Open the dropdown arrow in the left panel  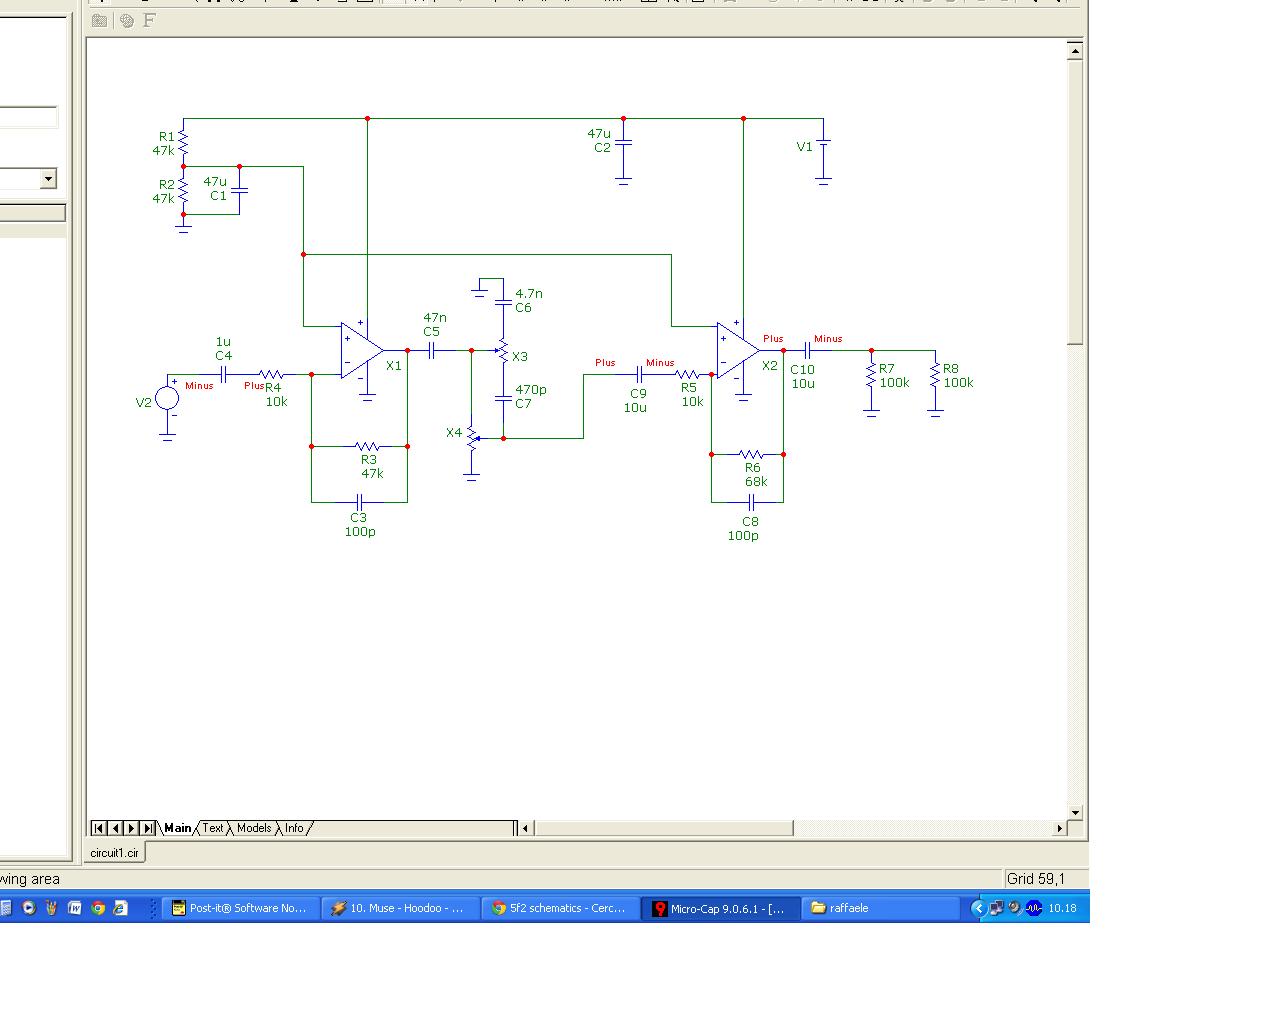coord(48,179)
